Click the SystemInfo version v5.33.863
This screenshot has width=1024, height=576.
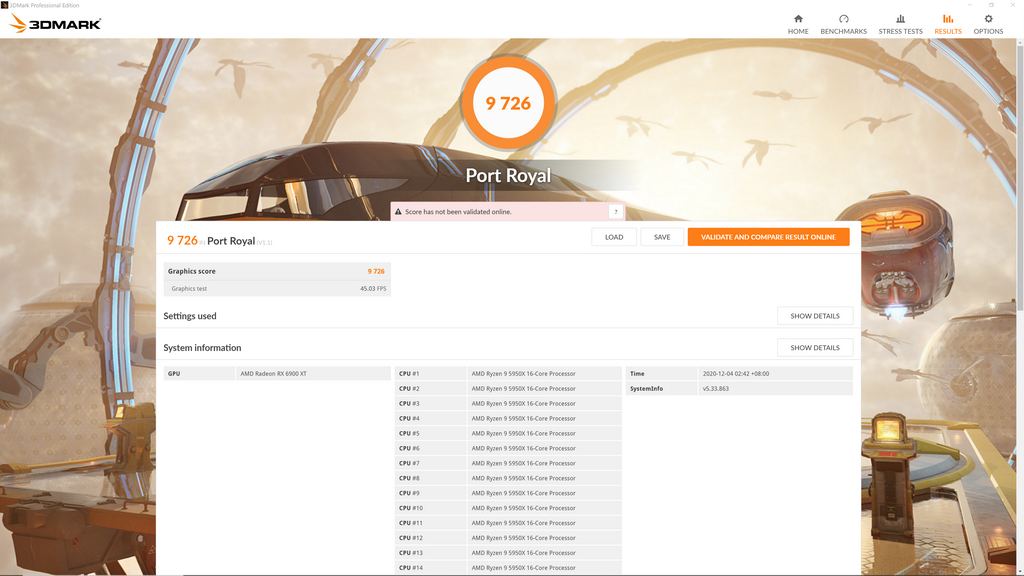(716, 389)
